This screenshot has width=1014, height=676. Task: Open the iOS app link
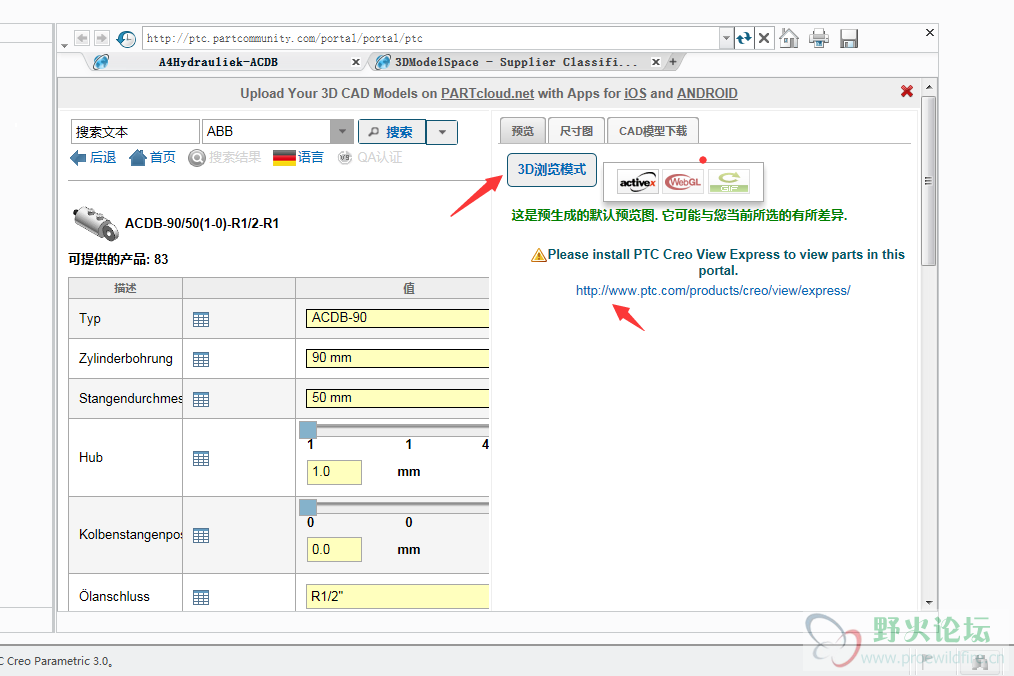634,93
